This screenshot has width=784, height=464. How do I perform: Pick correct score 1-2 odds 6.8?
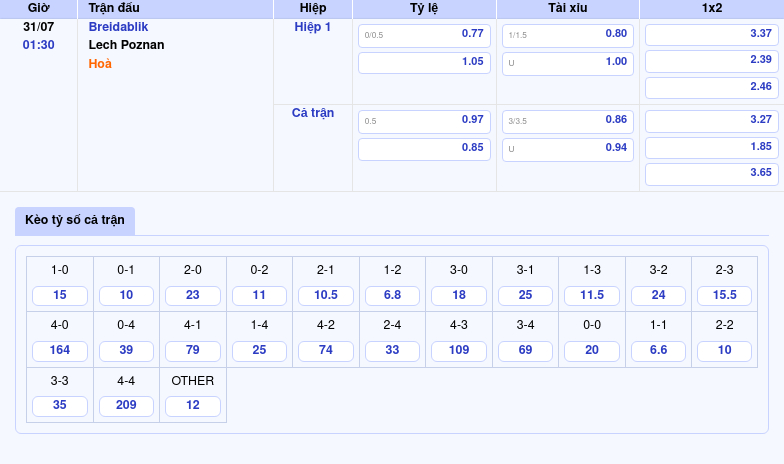[392, 295]
